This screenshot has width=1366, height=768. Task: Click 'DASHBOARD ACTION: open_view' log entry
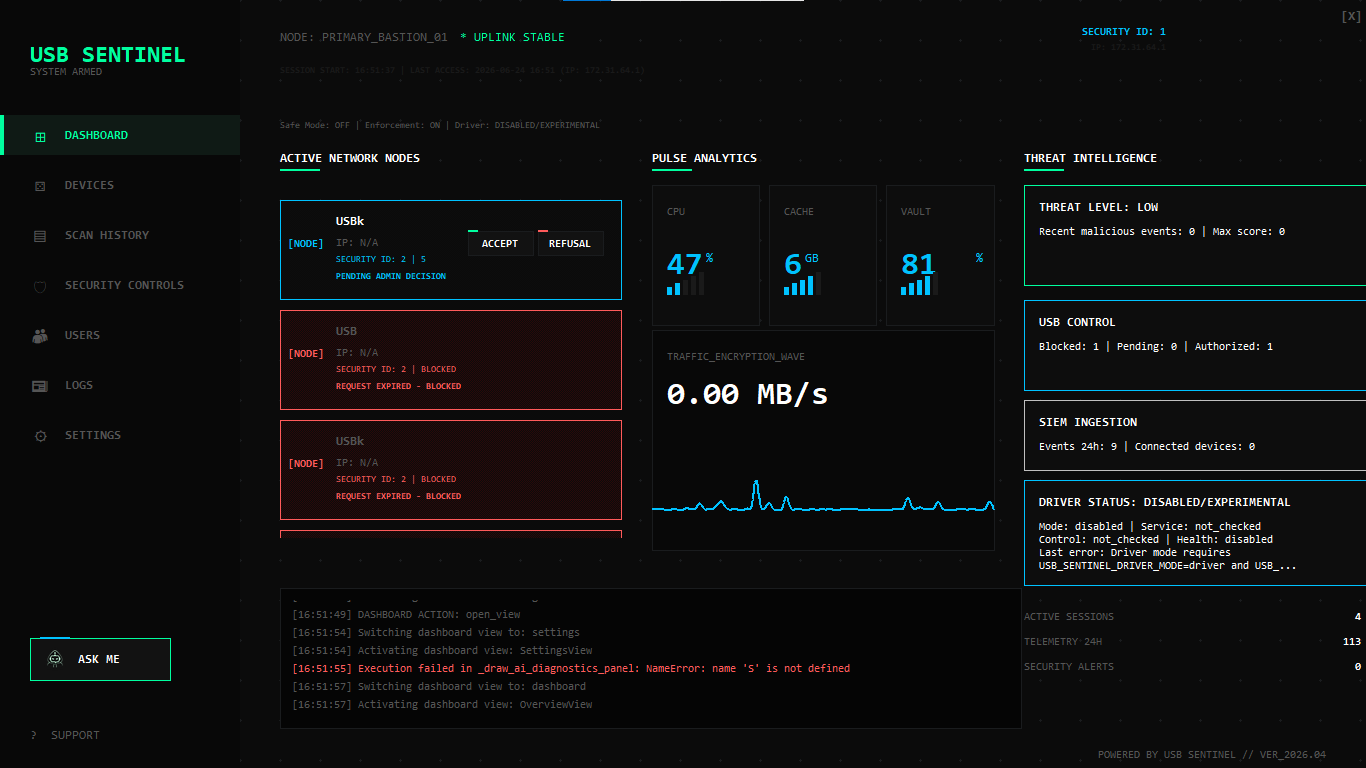(x=406, y=615)
